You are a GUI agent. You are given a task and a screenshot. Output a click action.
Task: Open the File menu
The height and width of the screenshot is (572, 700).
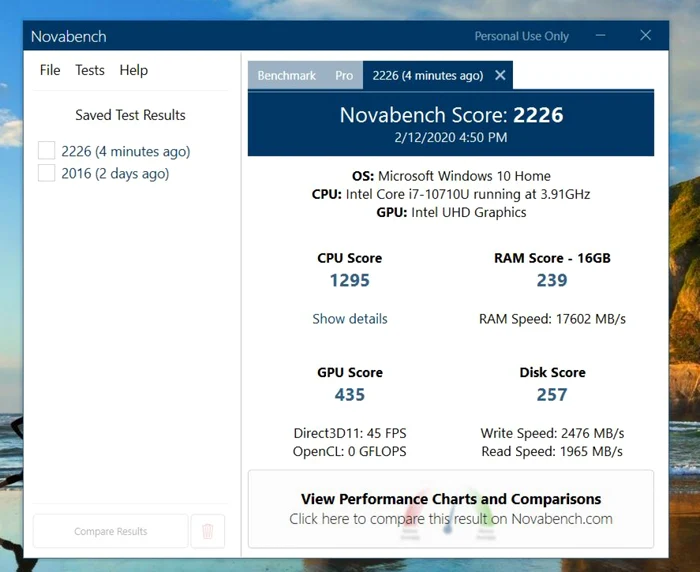50,70
